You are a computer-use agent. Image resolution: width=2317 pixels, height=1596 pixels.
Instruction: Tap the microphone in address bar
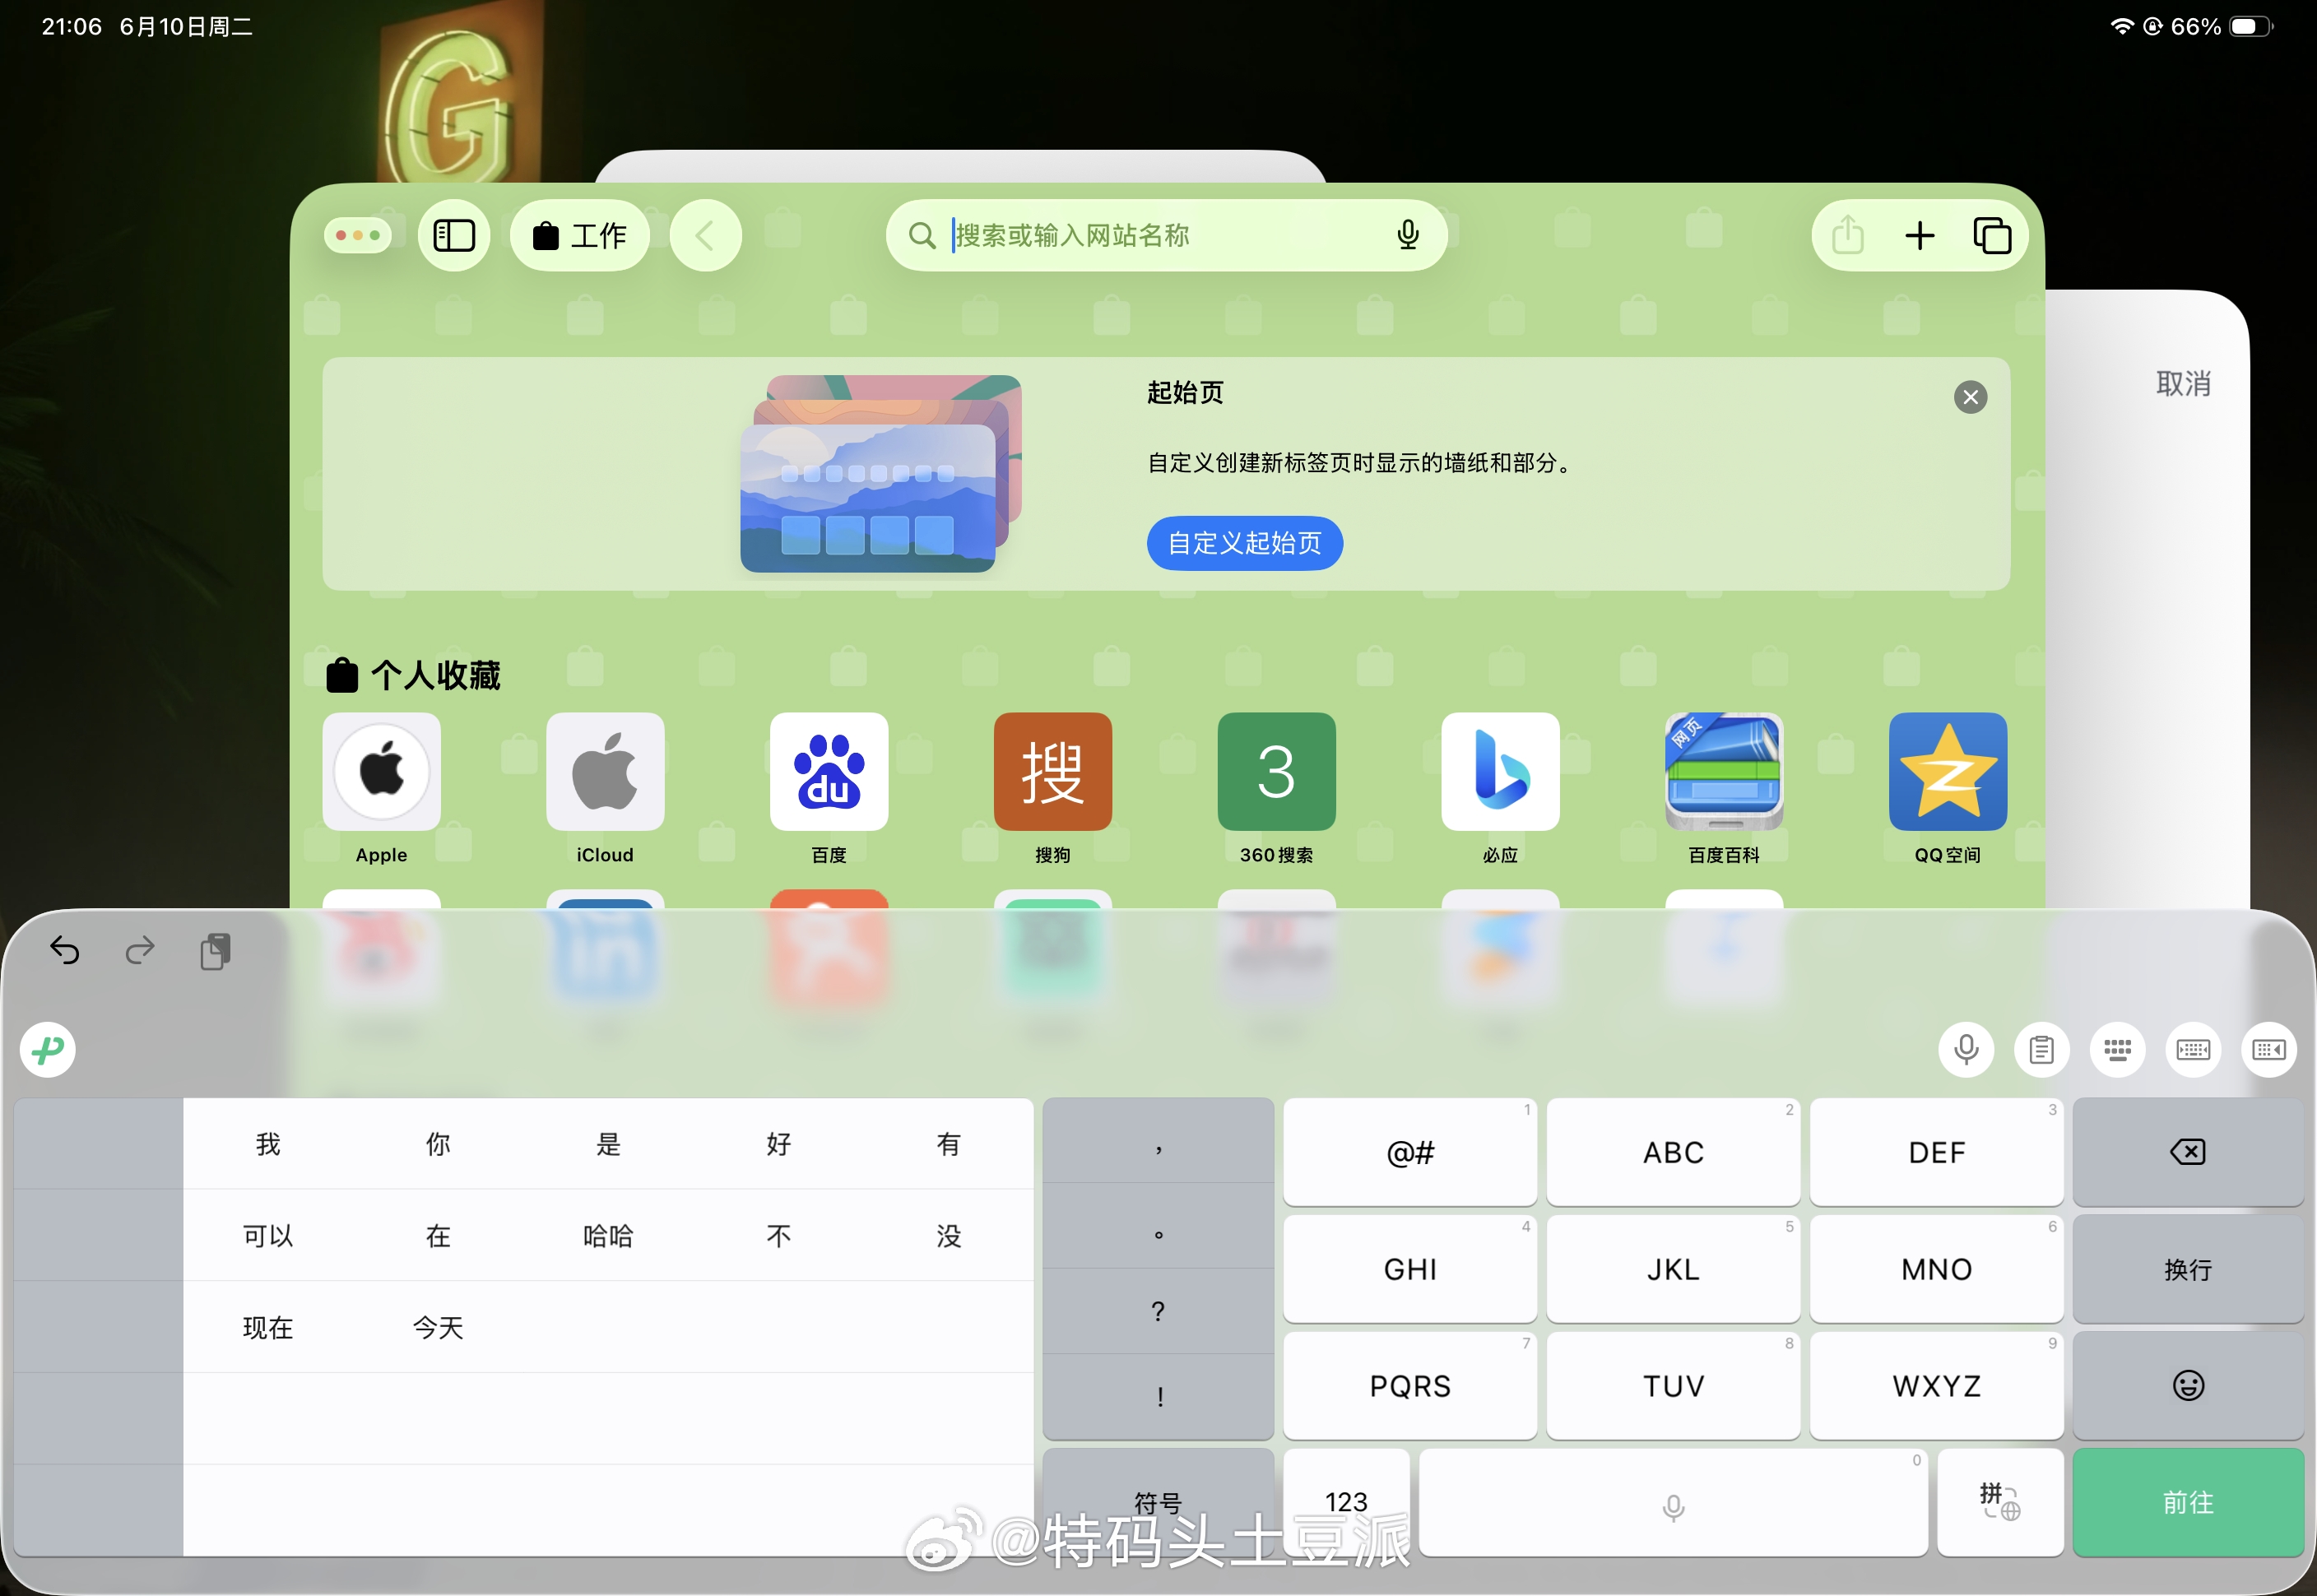(x=1407, y=235)
